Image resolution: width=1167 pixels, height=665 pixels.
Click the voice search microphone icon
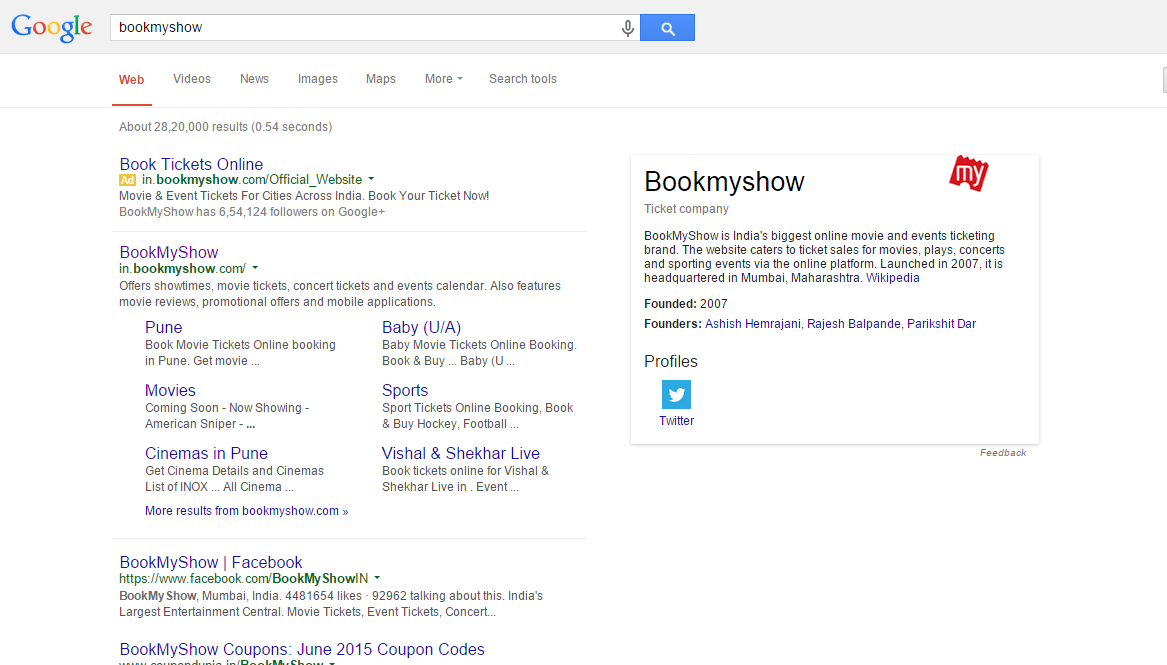[x=628, y=28]
